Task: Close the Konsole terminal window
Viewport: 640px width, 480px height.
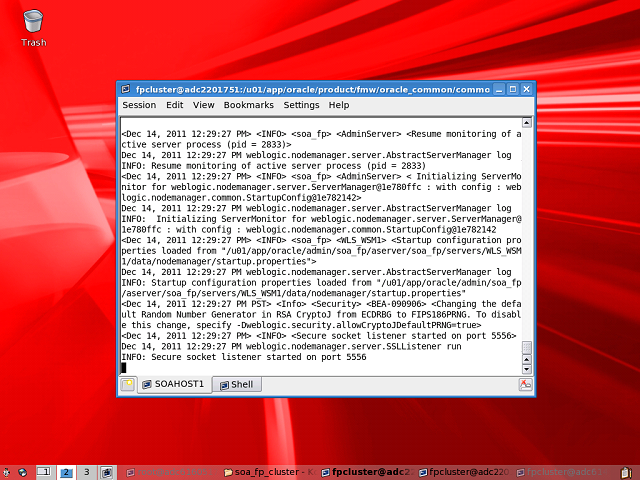Action: [x=527, y=89]
